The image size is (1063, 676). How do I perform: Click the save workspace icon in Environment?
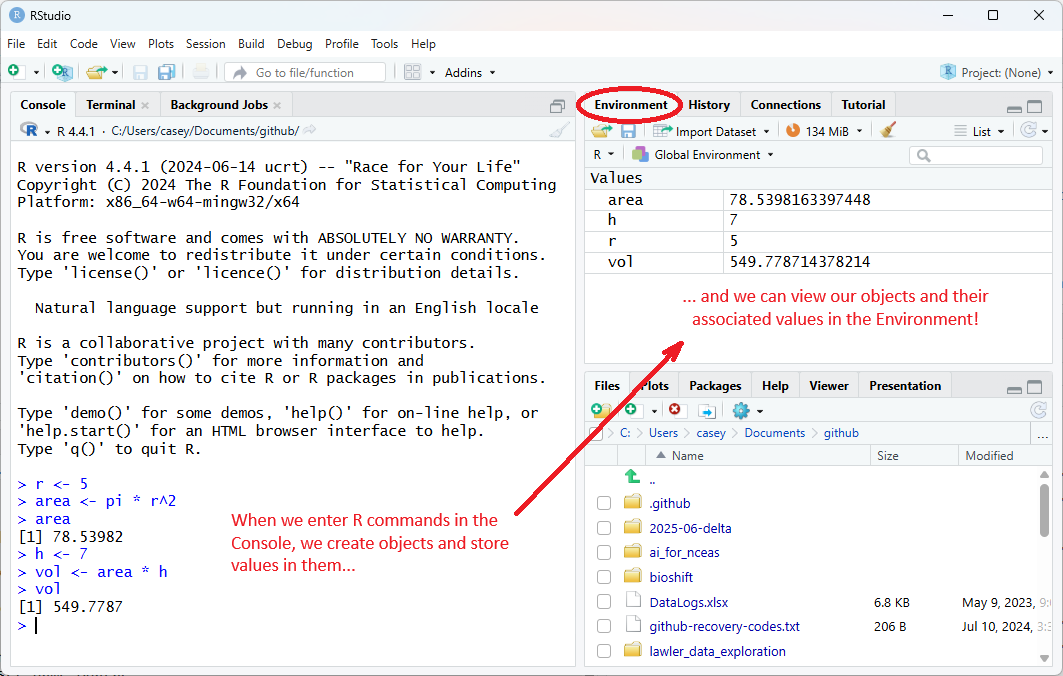tap(628, 131)
